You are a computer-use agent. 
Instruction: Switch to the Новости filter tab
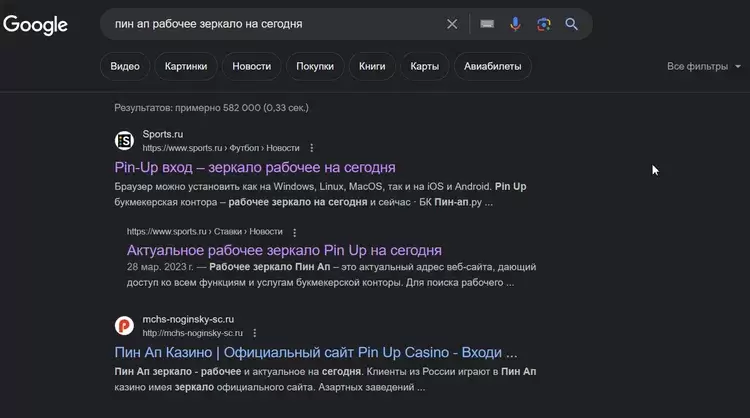click(x=252, y=66)
